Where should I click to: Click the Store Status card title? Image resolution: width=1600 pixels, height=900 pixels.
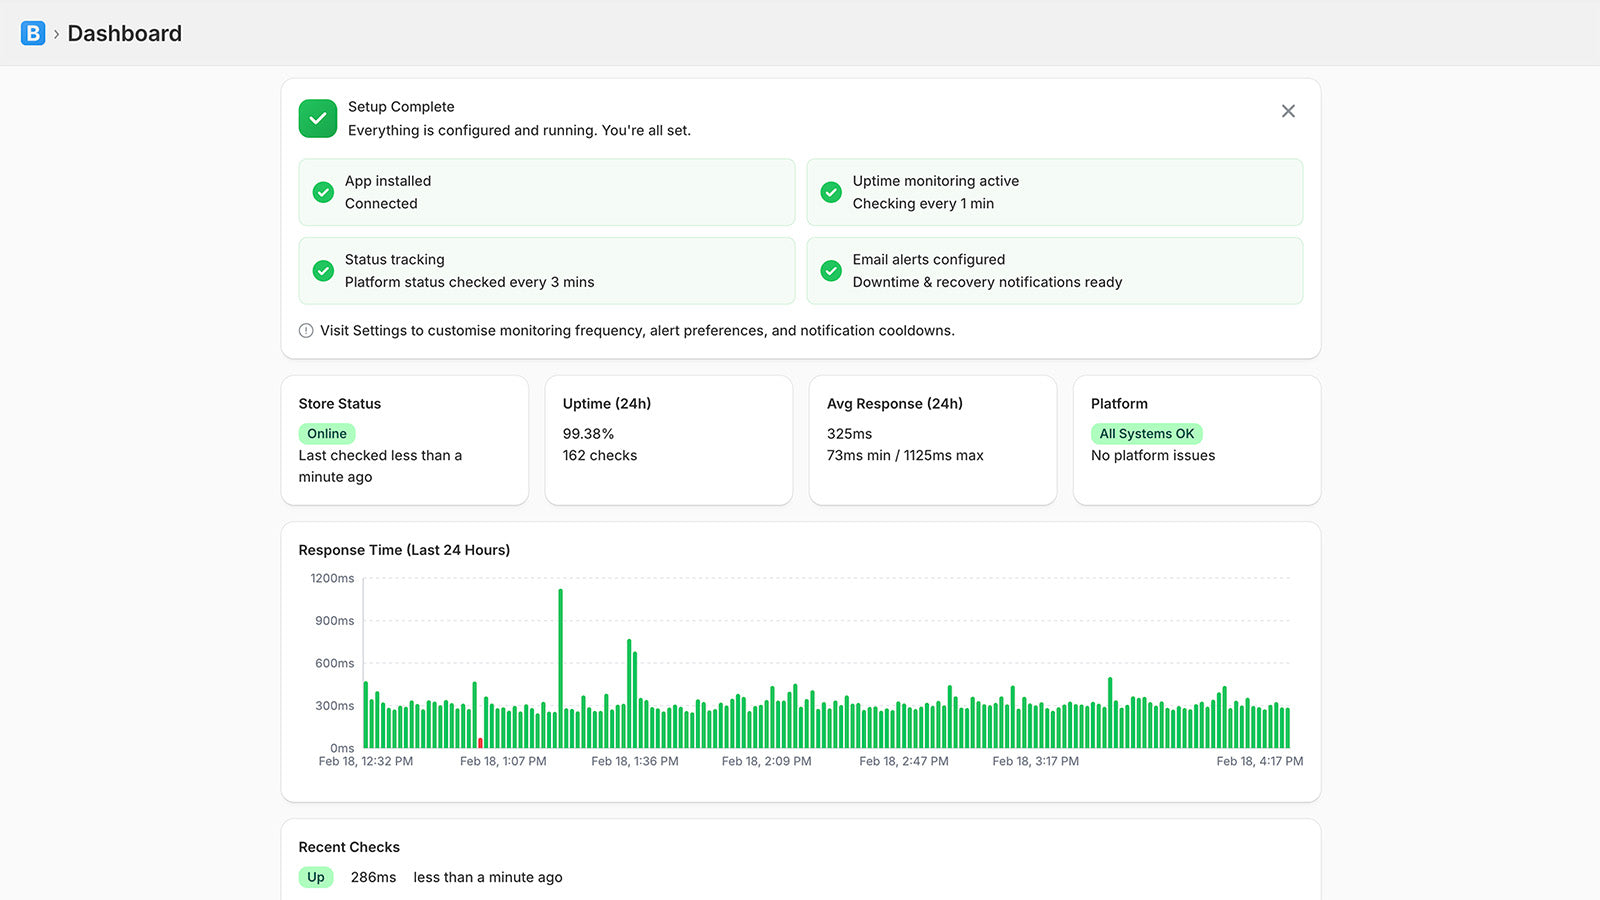click(340, 404)
